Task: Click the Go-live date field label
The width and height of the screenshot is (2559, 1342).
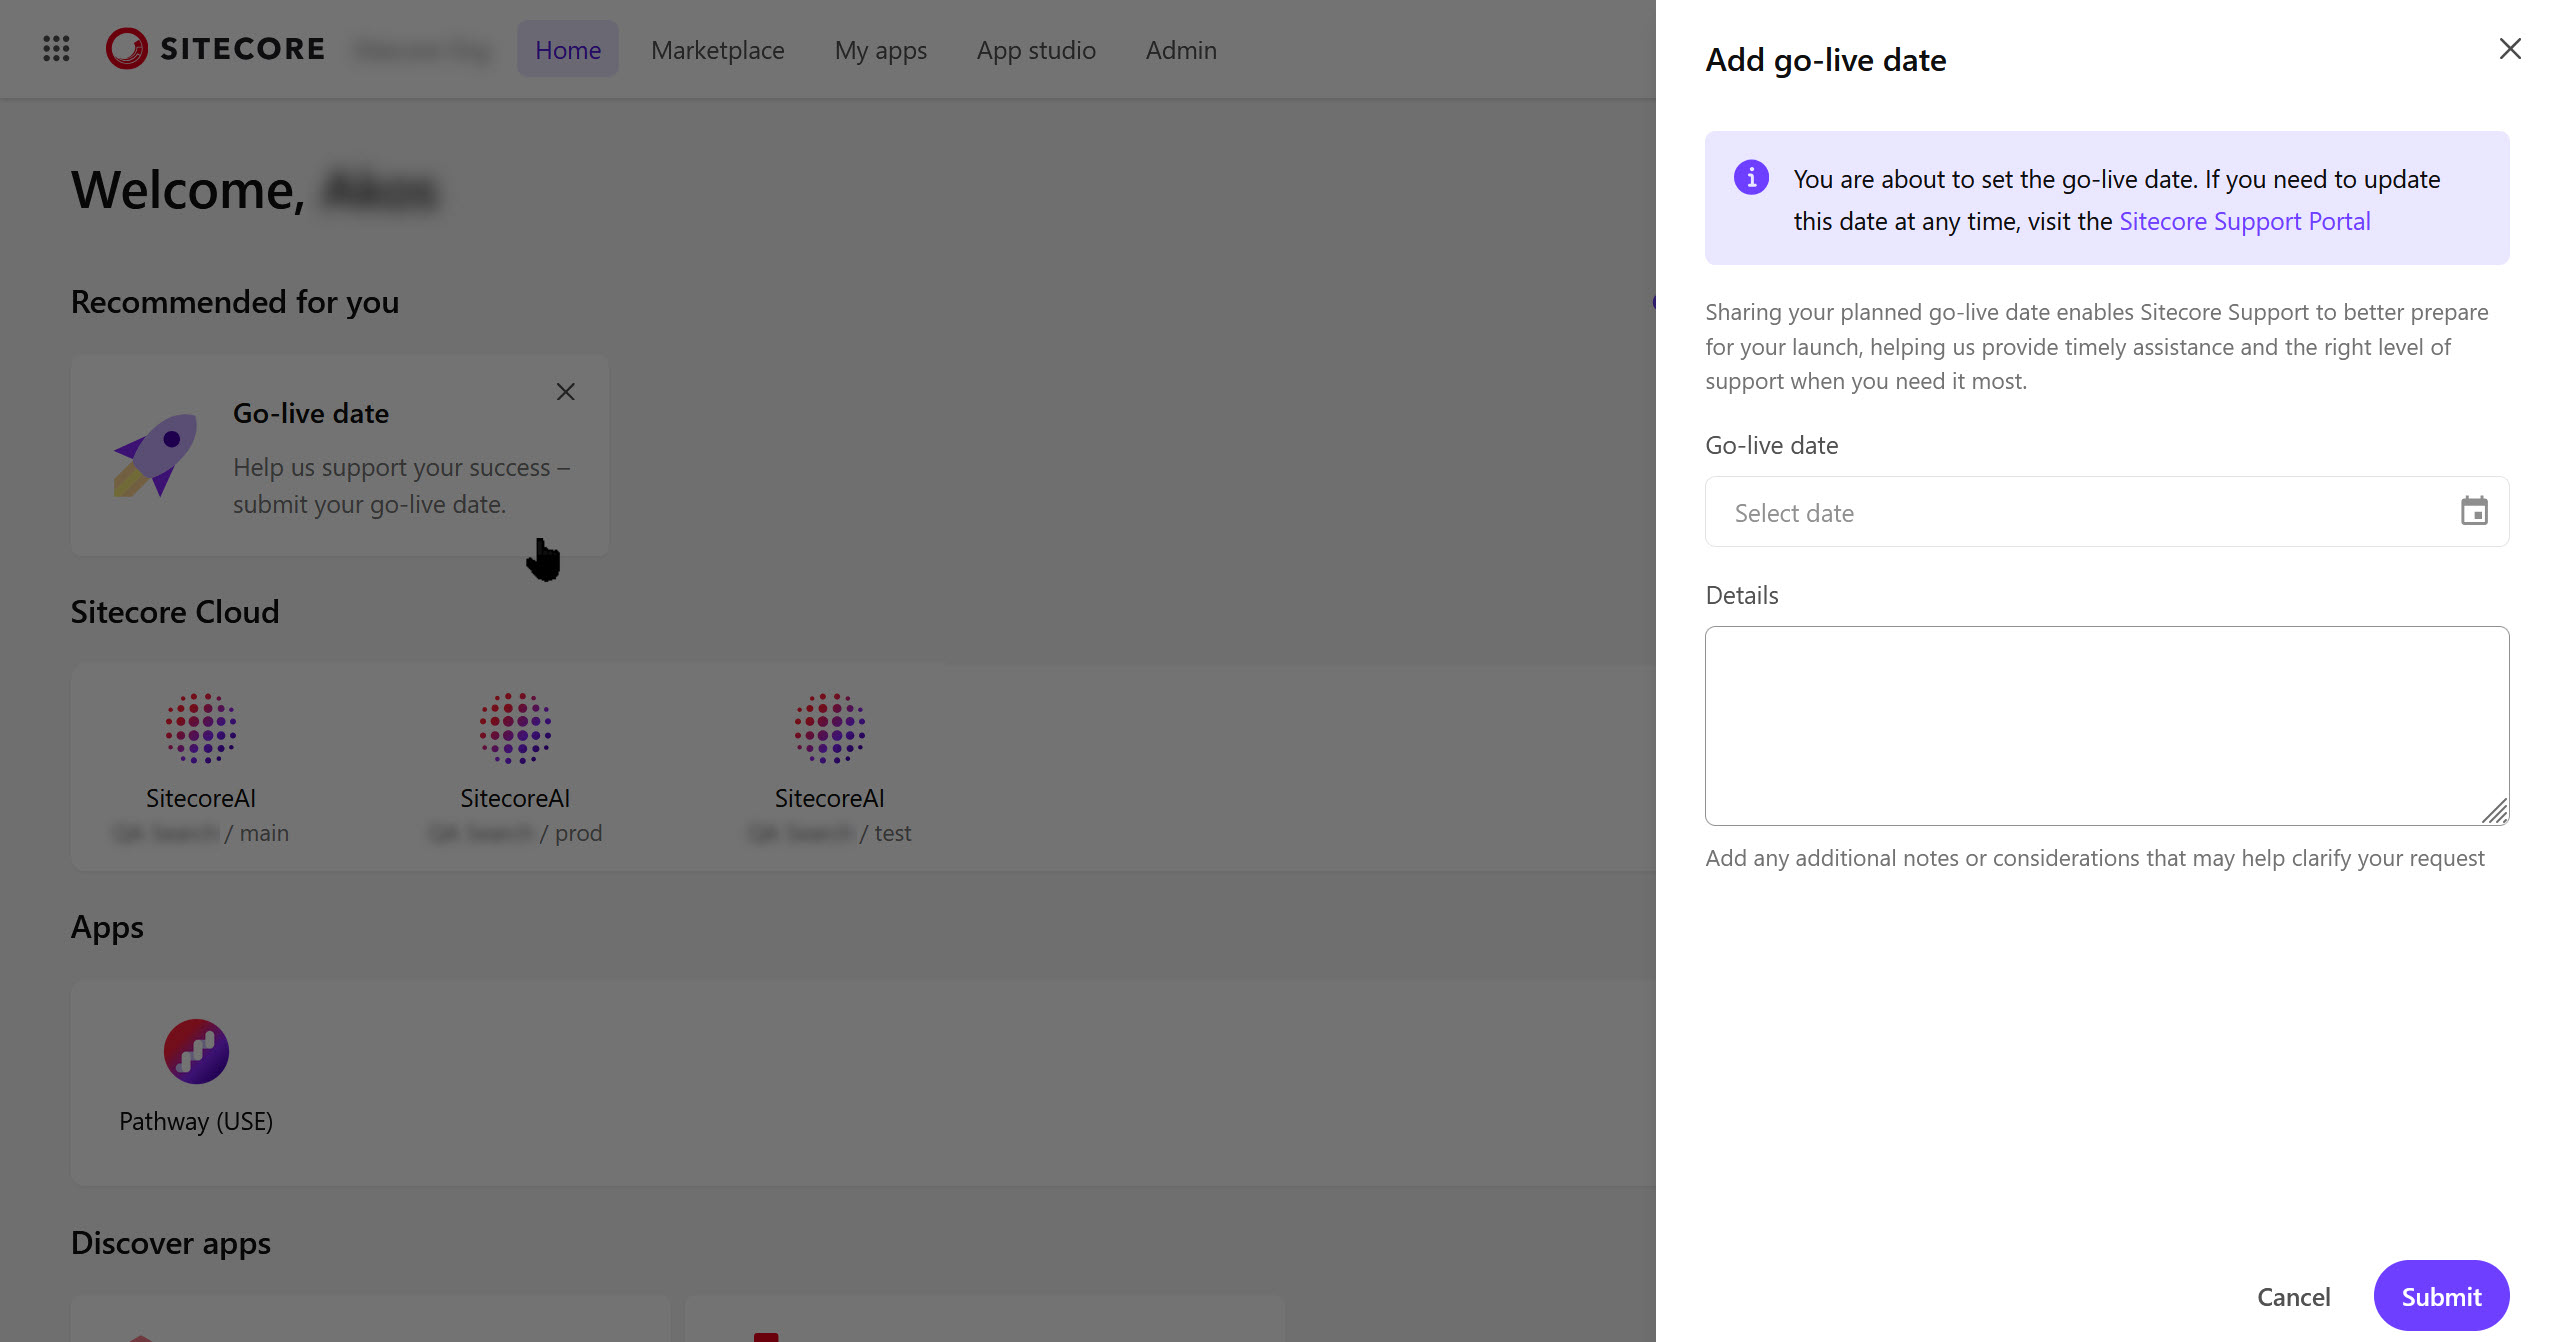Action: click(x=1772, y=445)
